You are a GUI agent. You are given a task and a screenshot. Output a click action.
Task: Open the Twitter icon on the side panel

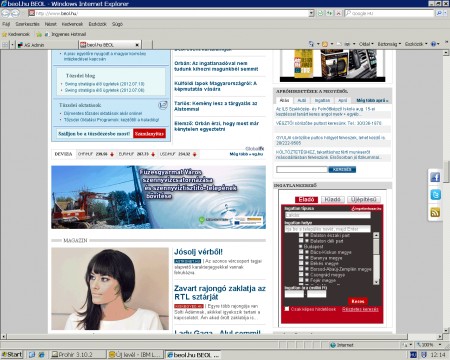[435, 195]
